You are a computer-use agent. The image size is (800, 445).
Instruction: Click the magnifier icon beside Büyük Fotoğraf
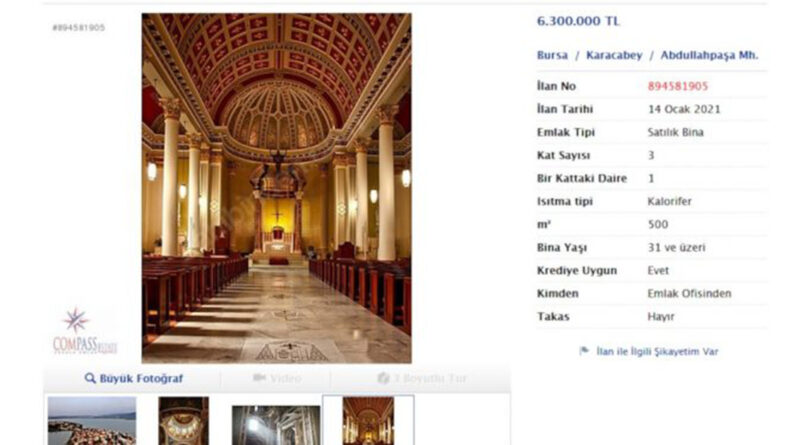90,378
